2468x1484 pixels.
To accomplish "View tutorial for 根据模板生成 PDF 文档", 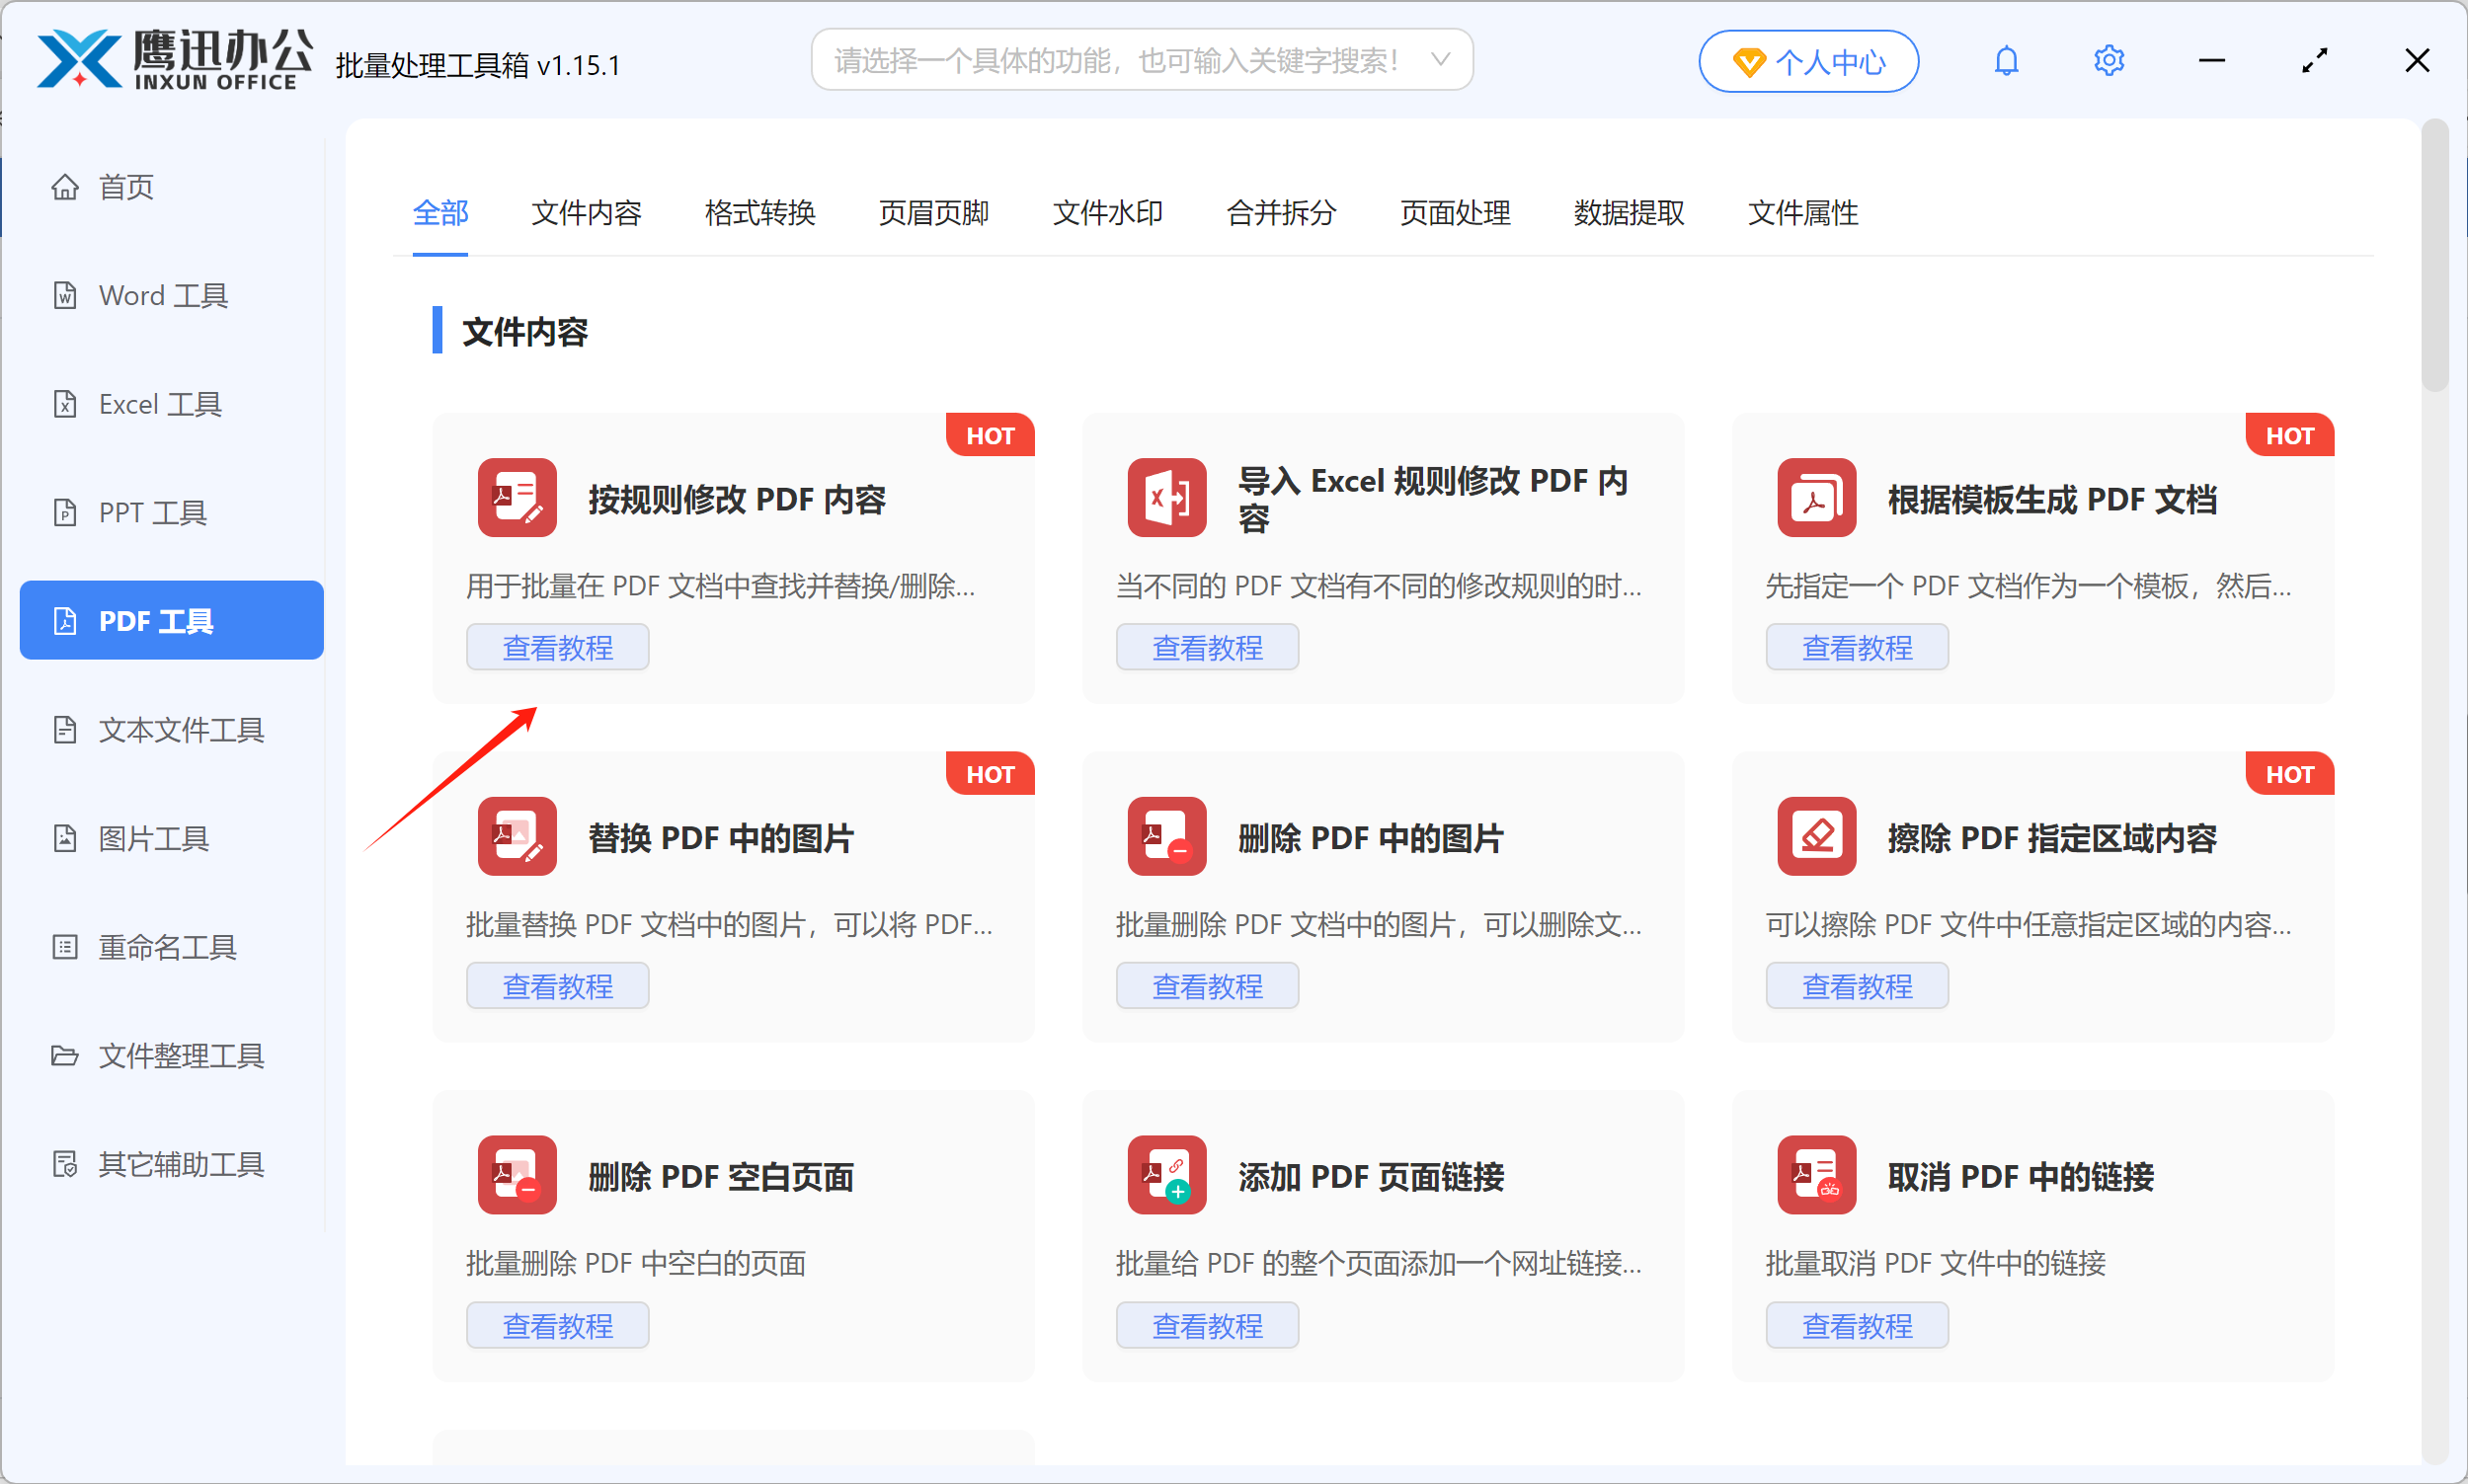I will [1858, 648].
